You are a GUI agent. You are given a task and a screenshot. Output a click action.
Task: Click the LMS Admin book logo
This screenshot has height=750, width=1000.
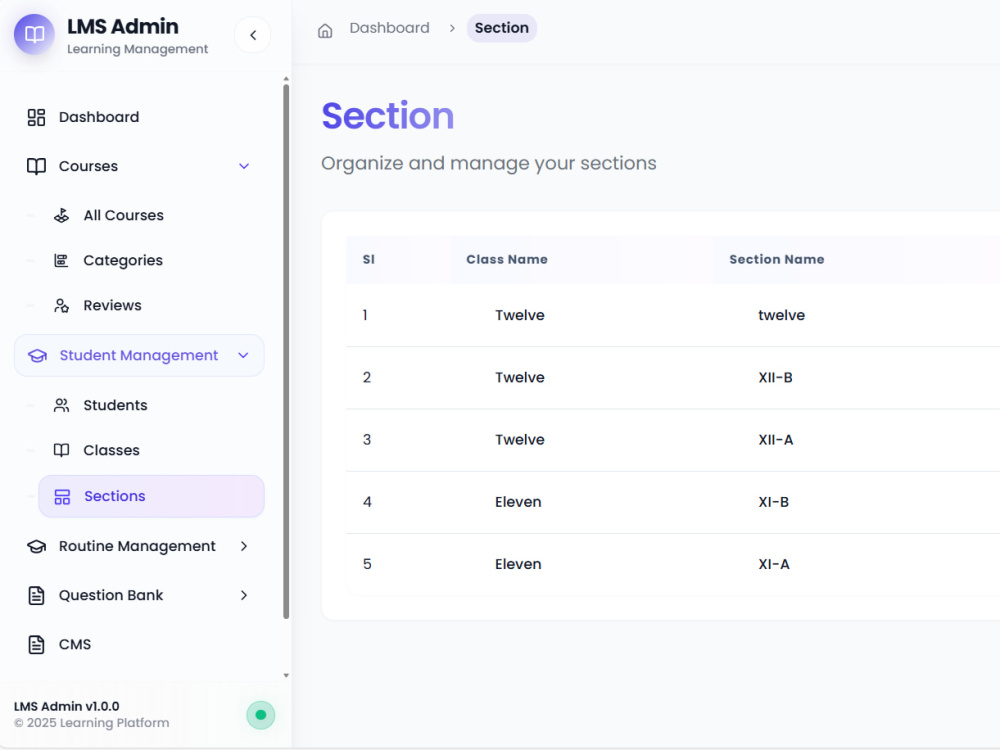[34, 34]
